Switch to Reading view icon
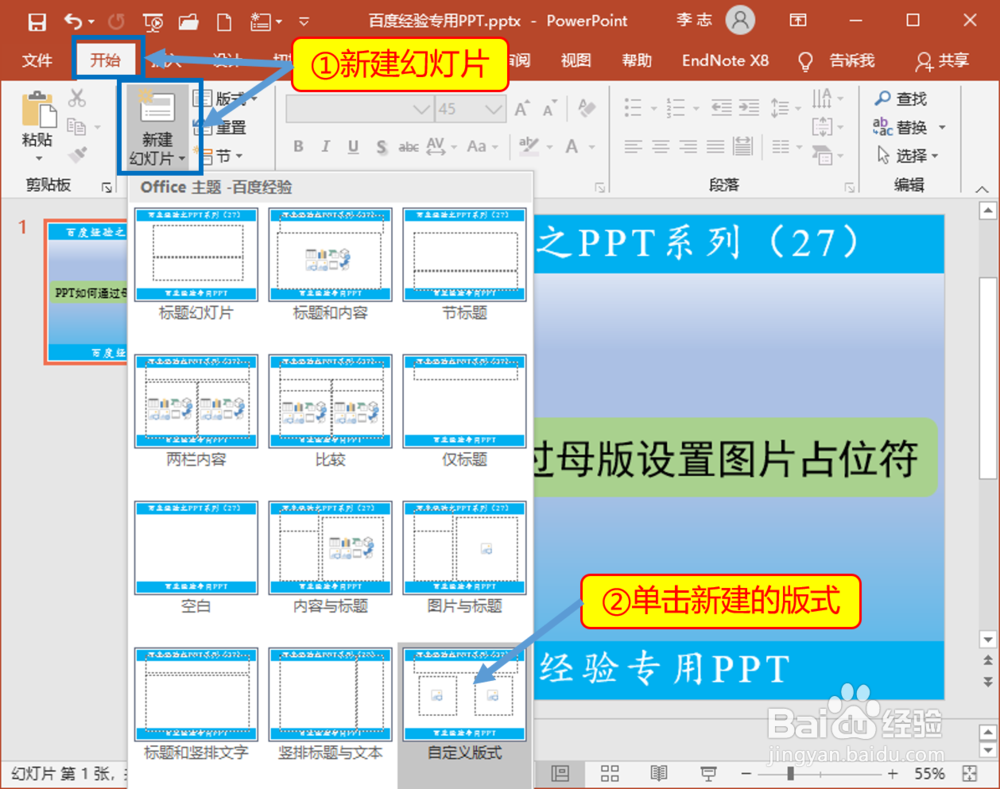The width and height of the screenshot is (1000, 789). pos(658,774)
